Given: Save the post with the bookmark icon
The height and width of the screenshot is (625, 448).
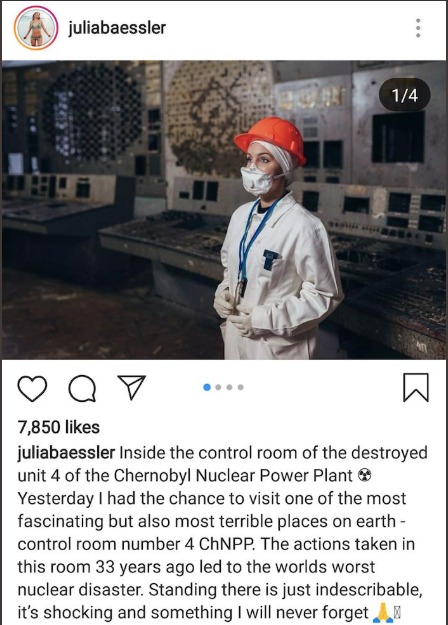Looking at the screenshot, I should pyautogui.click(x=416, y=387).
